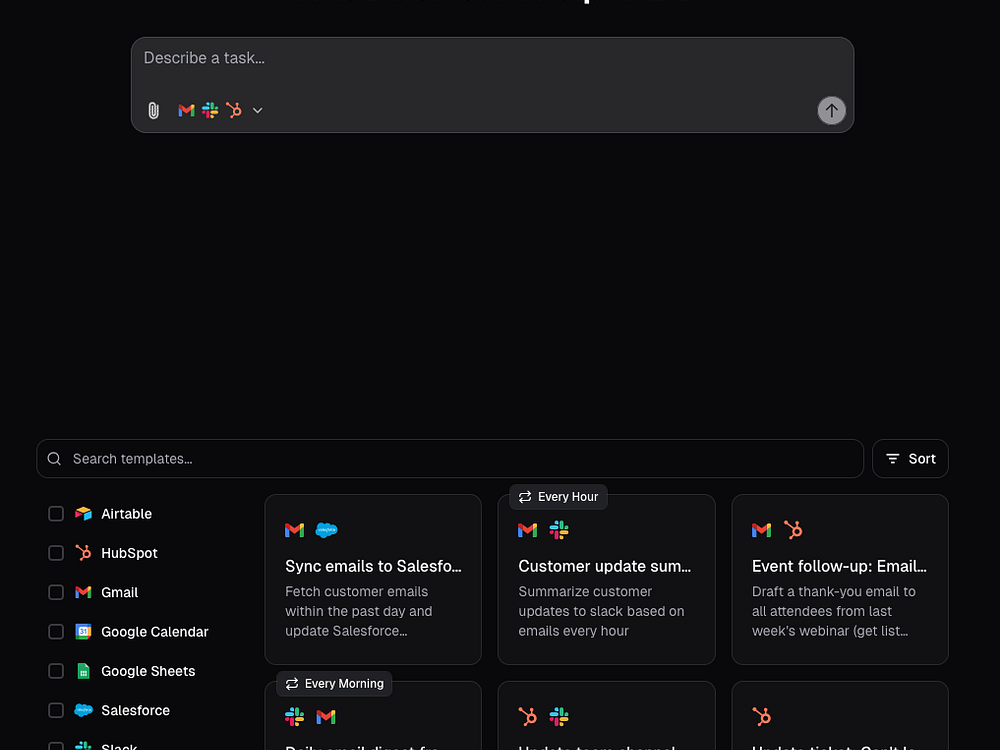Click the Every Hour schedule badge
The height and width of the screenshot is (750, 1000).
click(558, 497)
